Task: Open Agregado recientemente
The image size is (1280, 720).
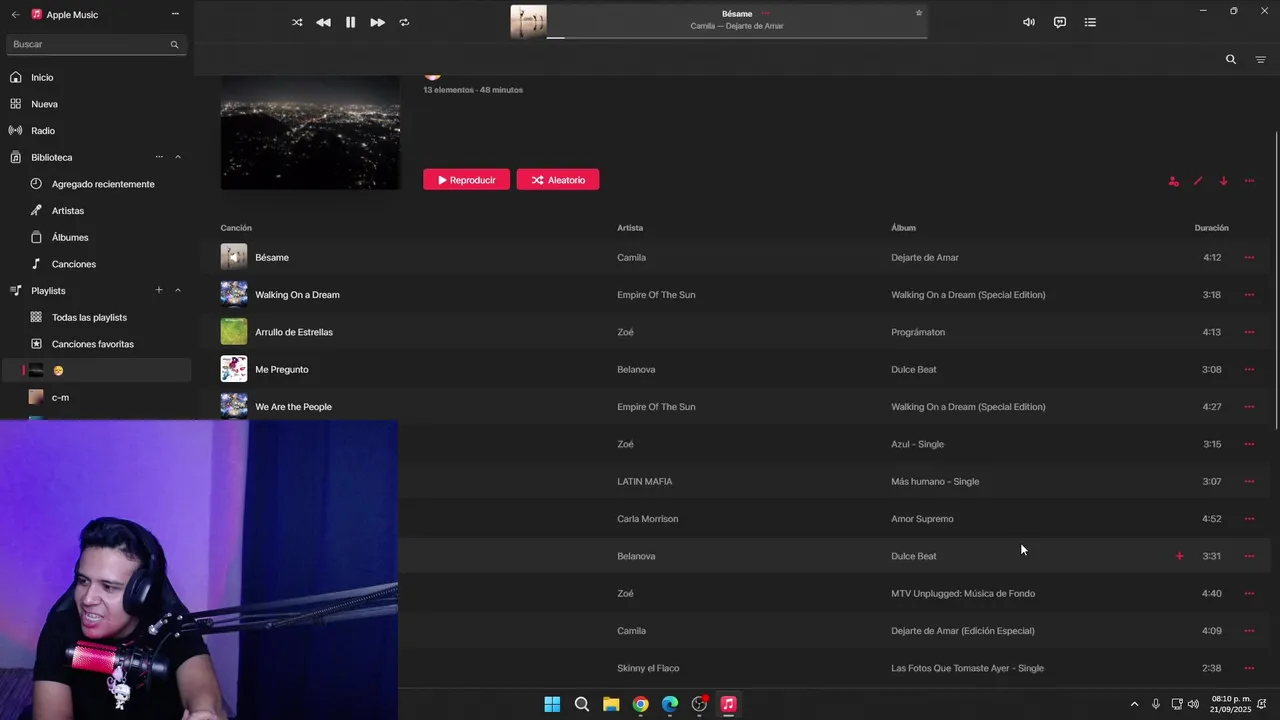Action: tap(103, 184)
